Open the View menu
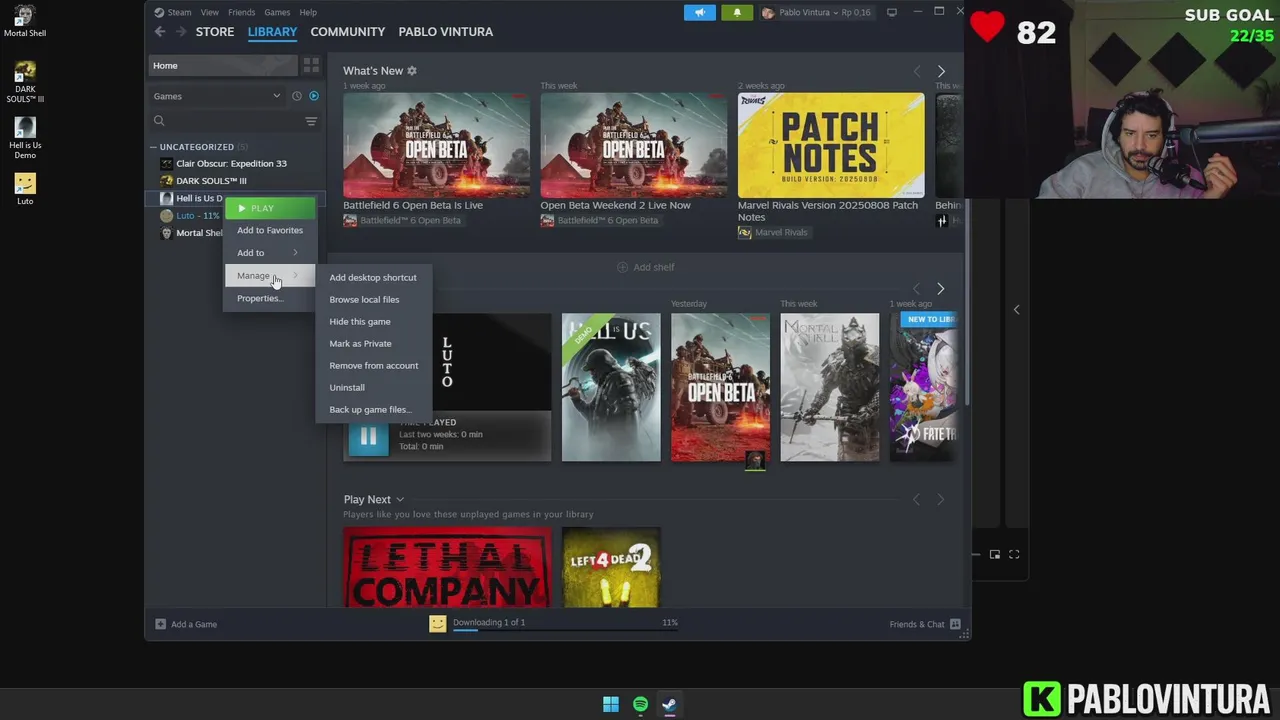 click(x=210, y=12)
